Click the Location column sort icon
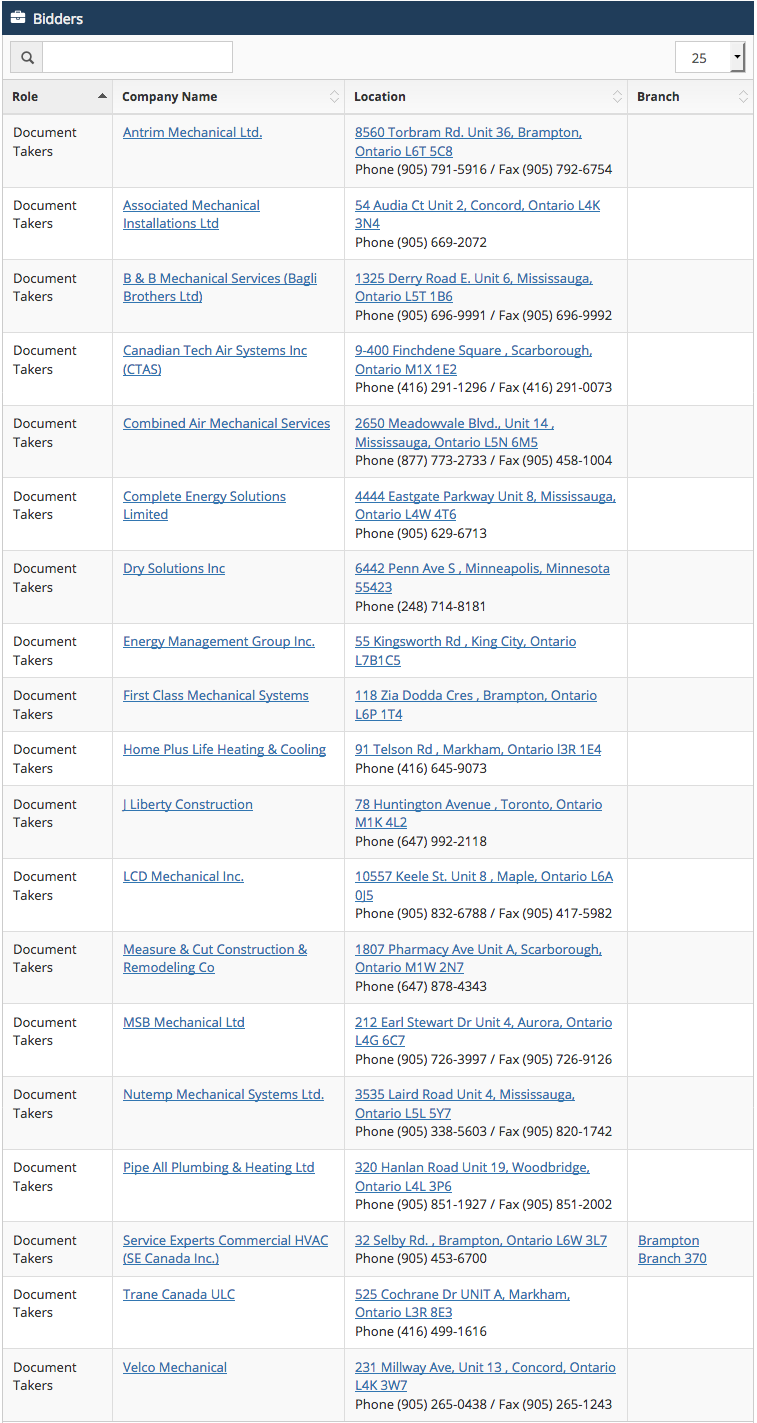This screenshot has height=1423, width=757. coord(617,97)
